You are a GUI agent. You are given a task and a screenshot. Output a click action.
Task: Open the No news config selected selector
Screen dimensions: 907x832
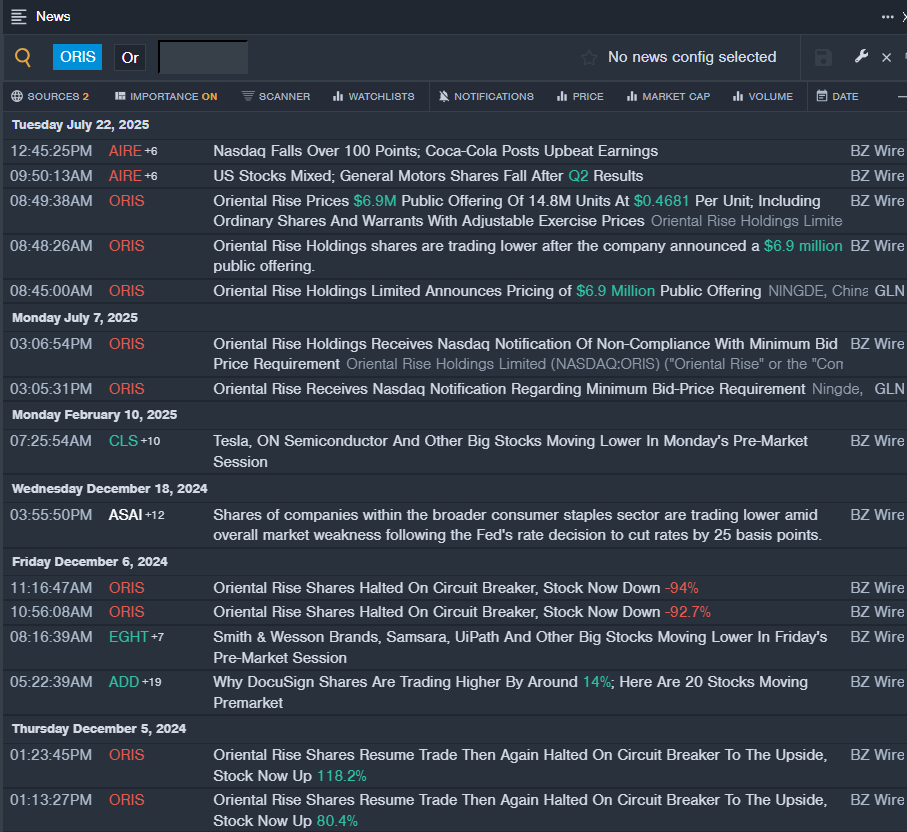pyautogui.click(x=692, y=57)
